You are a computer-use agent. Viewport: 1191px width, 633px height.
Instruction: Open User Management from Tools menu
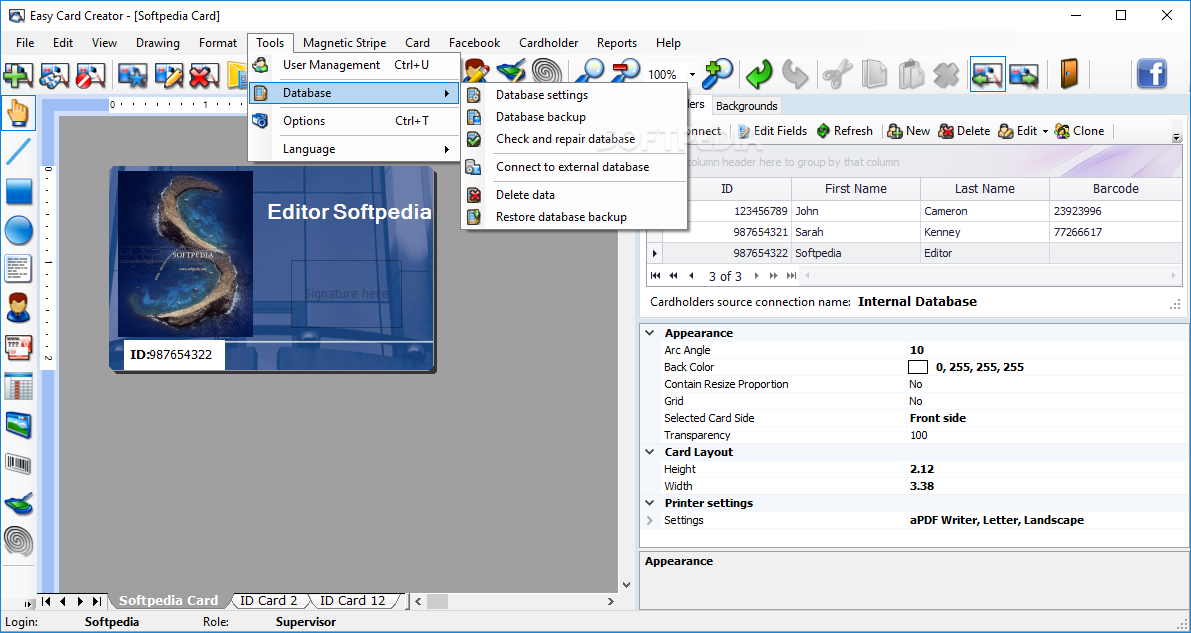click(355, 65)
